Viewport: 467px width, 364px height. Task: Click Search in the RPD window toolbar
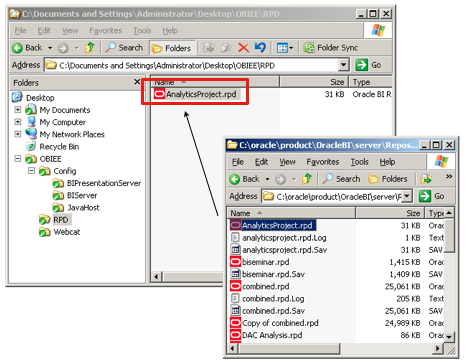point(124,48)
